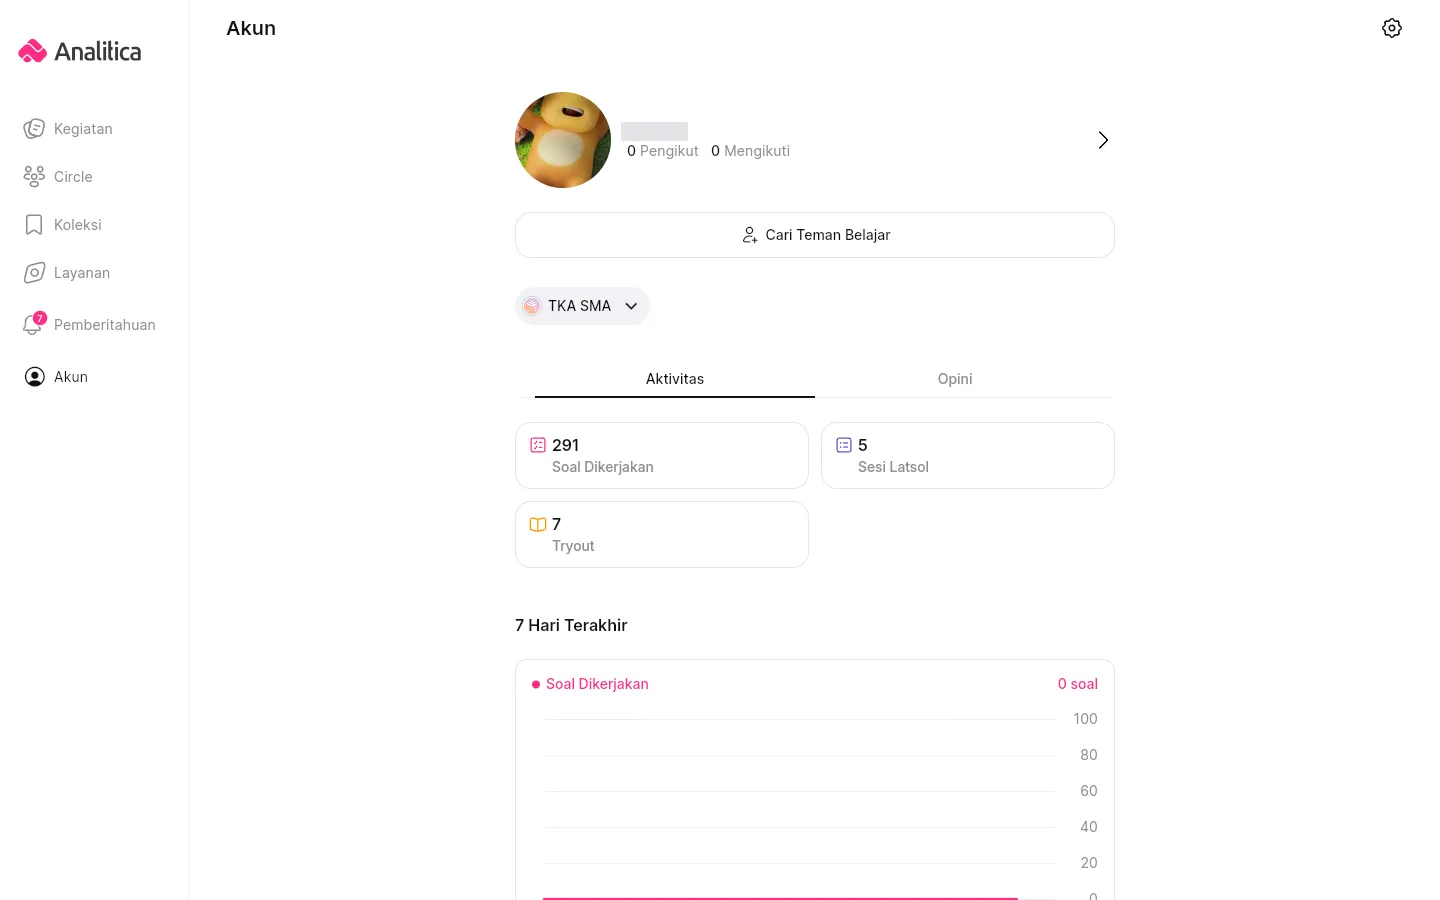The image size is (1440, 900).
Task: View the 0 Mengikuti following link
Action: (x=750, y=151)
